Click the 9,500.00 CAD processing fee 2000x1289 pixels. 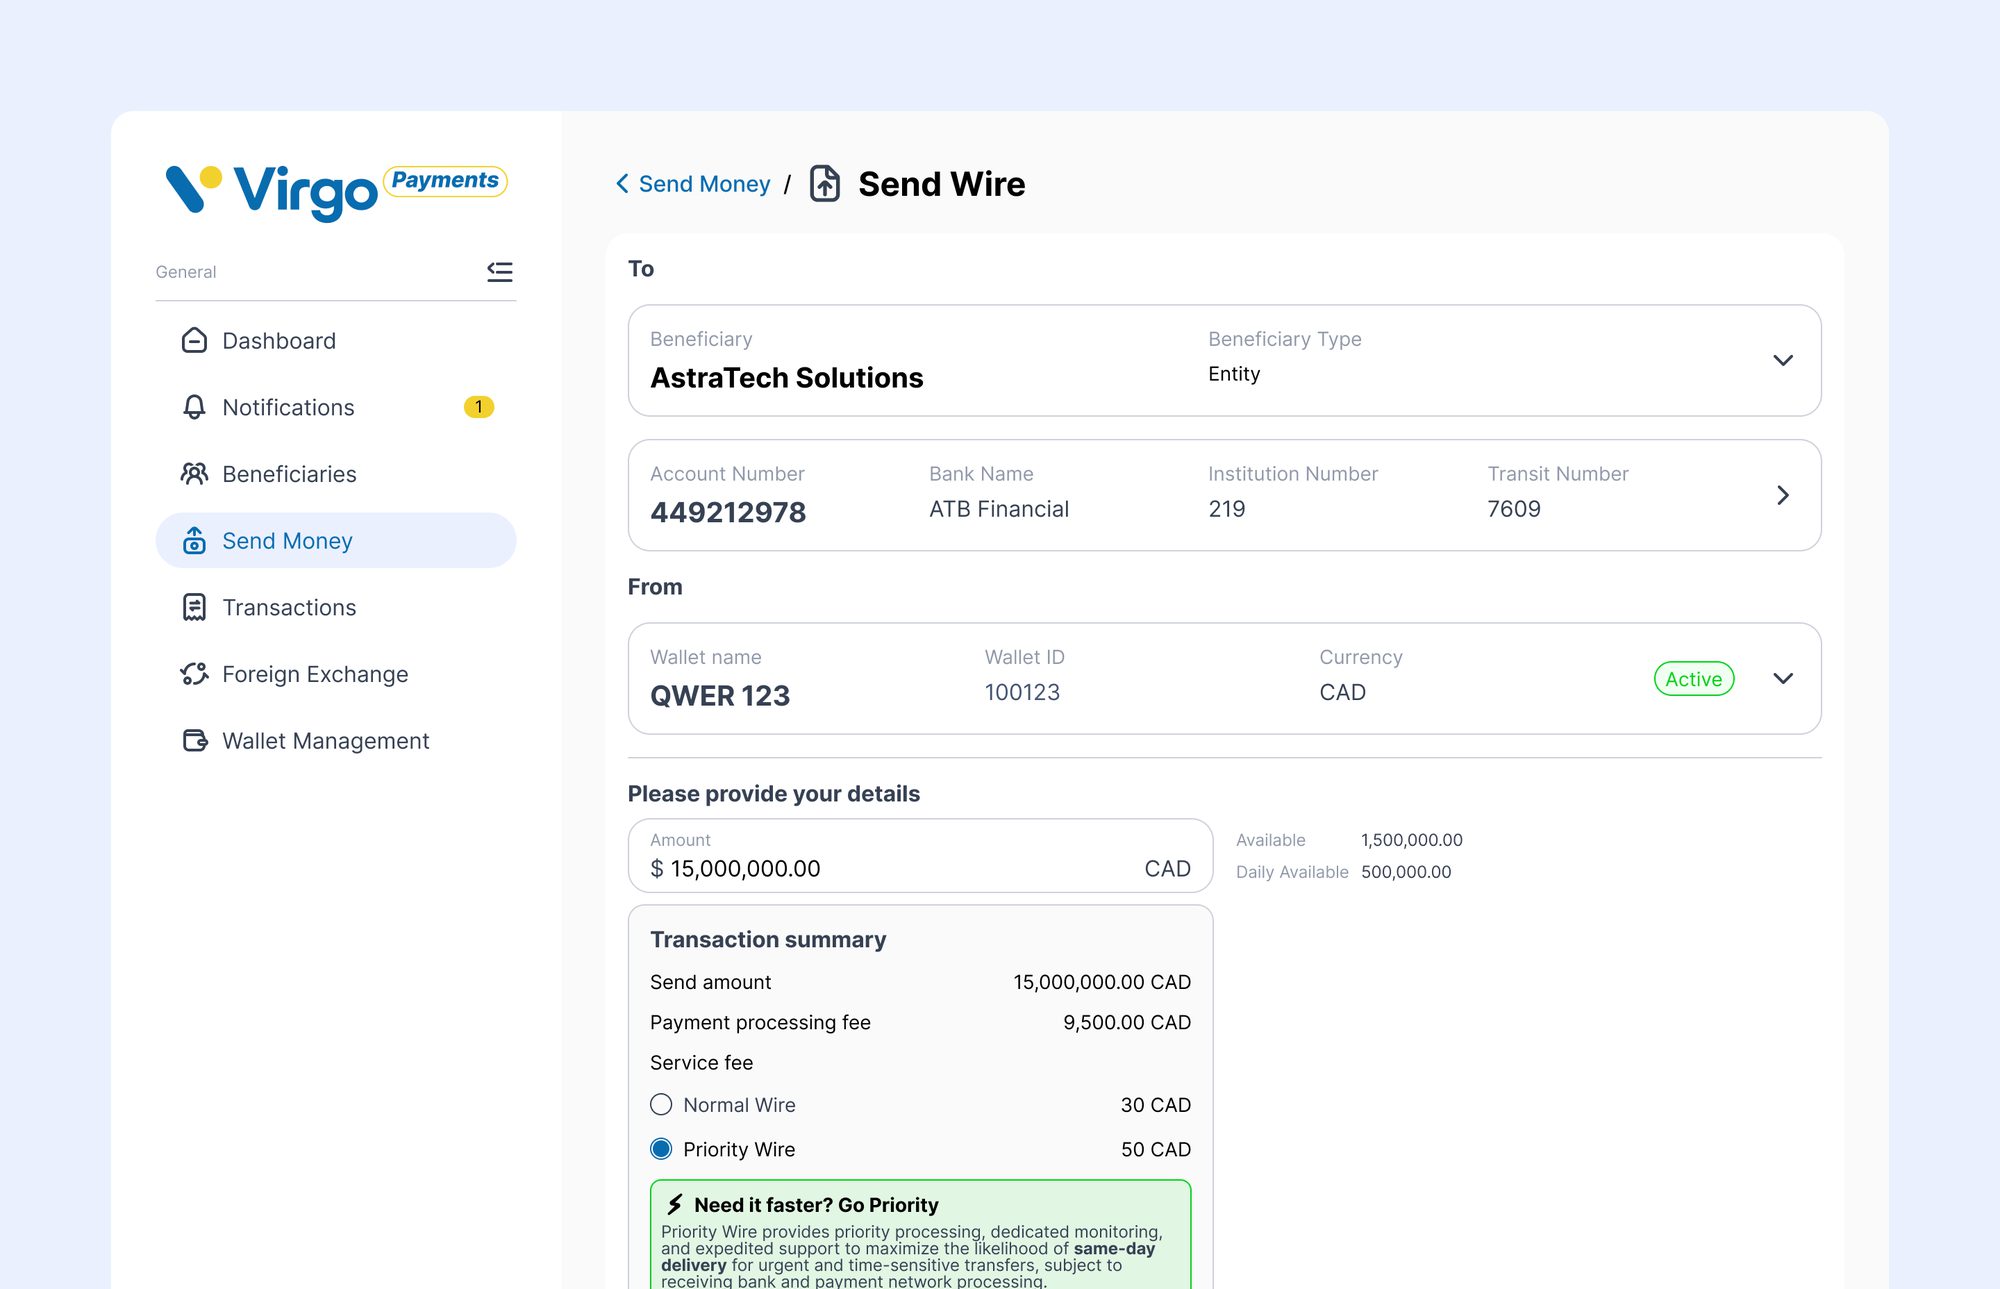pyautogui.click(x=1127, y=1022)
